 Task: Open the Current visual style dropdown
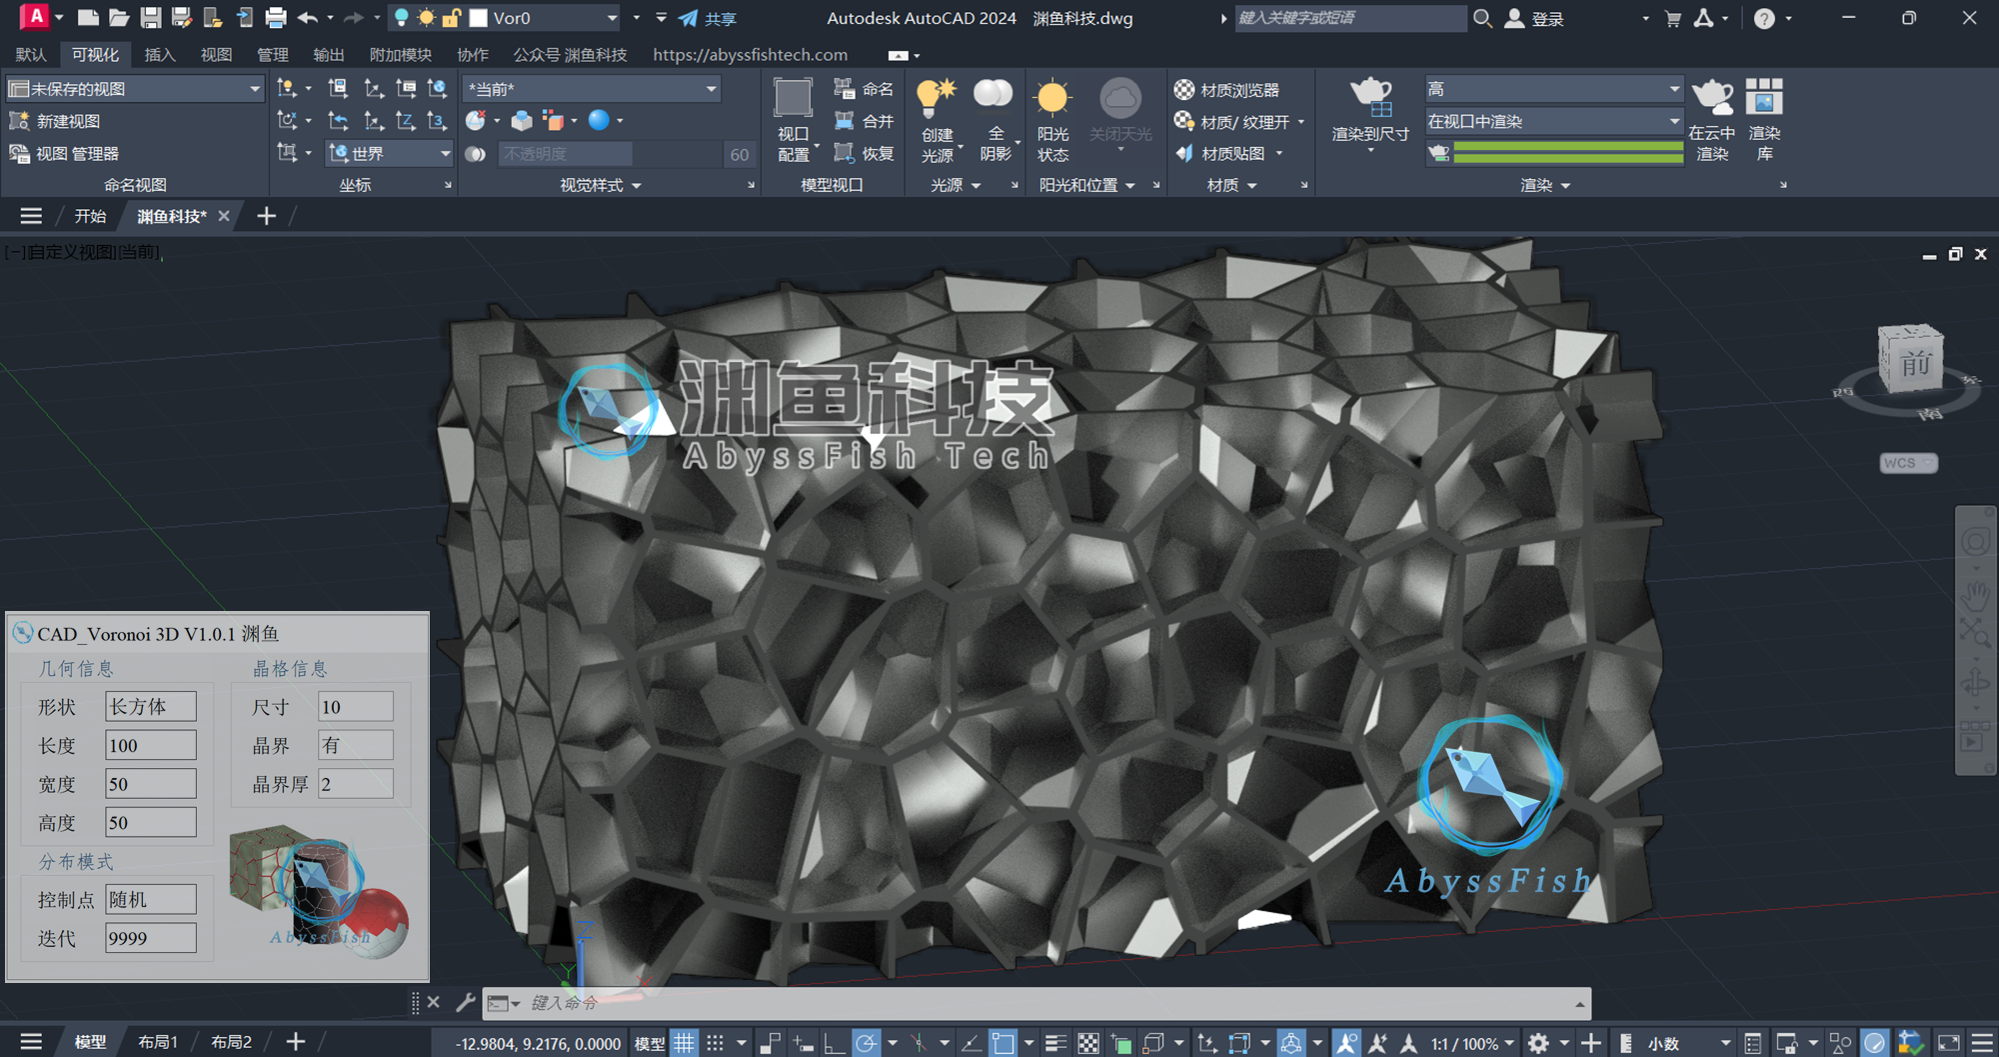click(711, 89)
